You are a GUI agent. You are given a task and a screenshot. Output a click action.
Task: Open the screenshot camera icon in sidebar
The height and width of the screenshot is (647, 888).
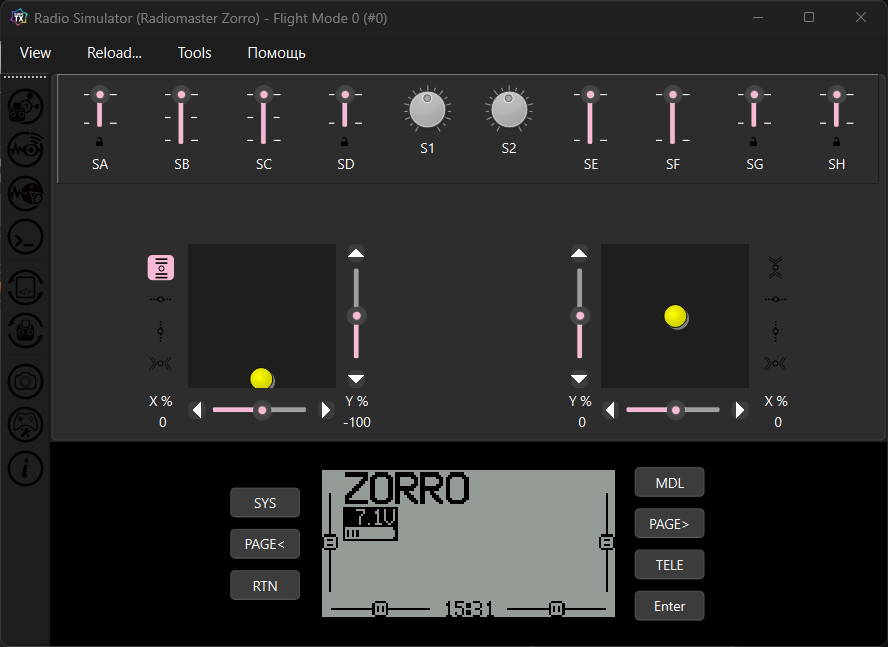click(x=25, y=381)
